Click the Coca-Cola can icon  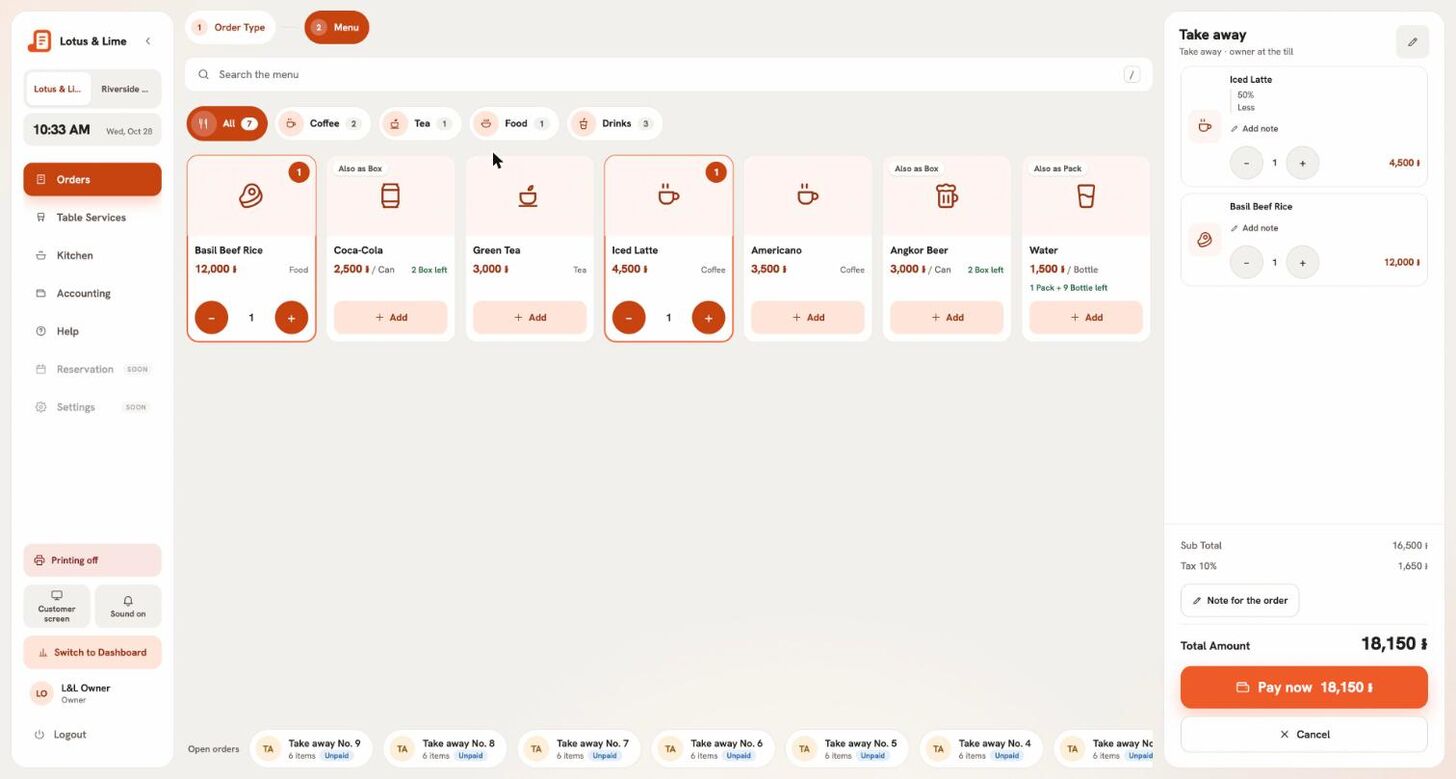(390, 196)
